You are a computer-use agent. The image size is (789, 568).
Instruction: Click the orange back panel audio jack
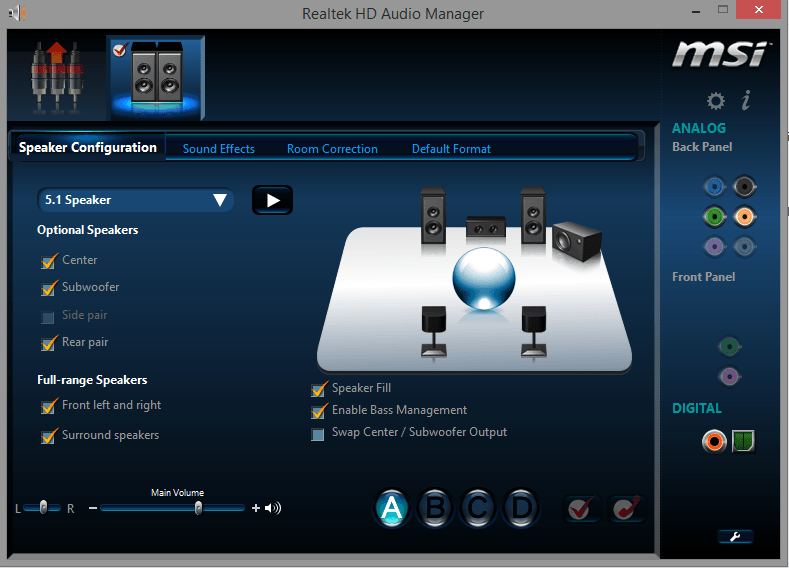(x=743, y=216)
